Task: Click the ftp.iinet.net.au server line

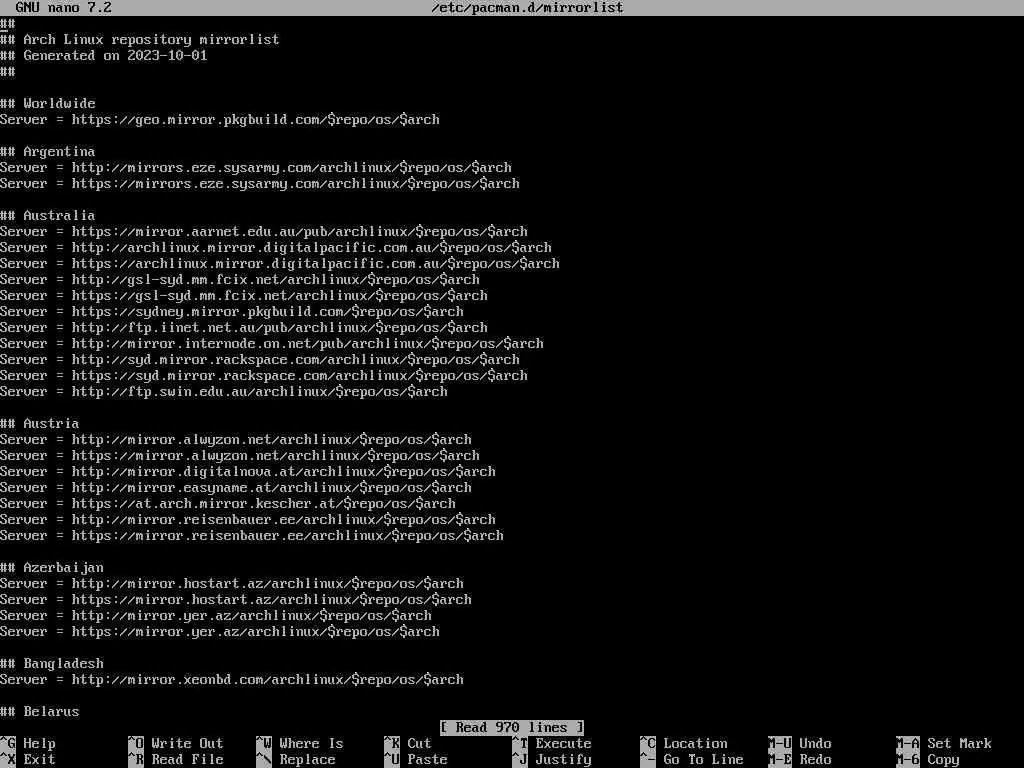Action: coord(244,327)
